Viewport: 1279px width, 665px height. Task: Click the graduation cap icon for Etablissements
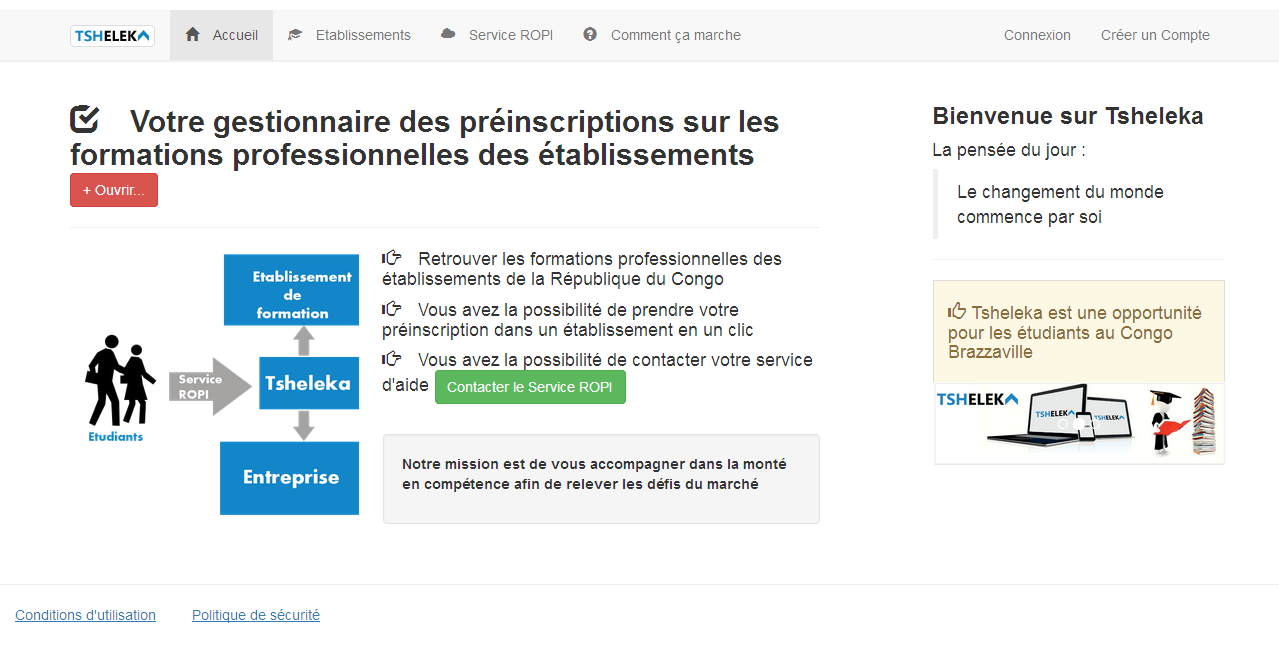click(x=295, y=35)
